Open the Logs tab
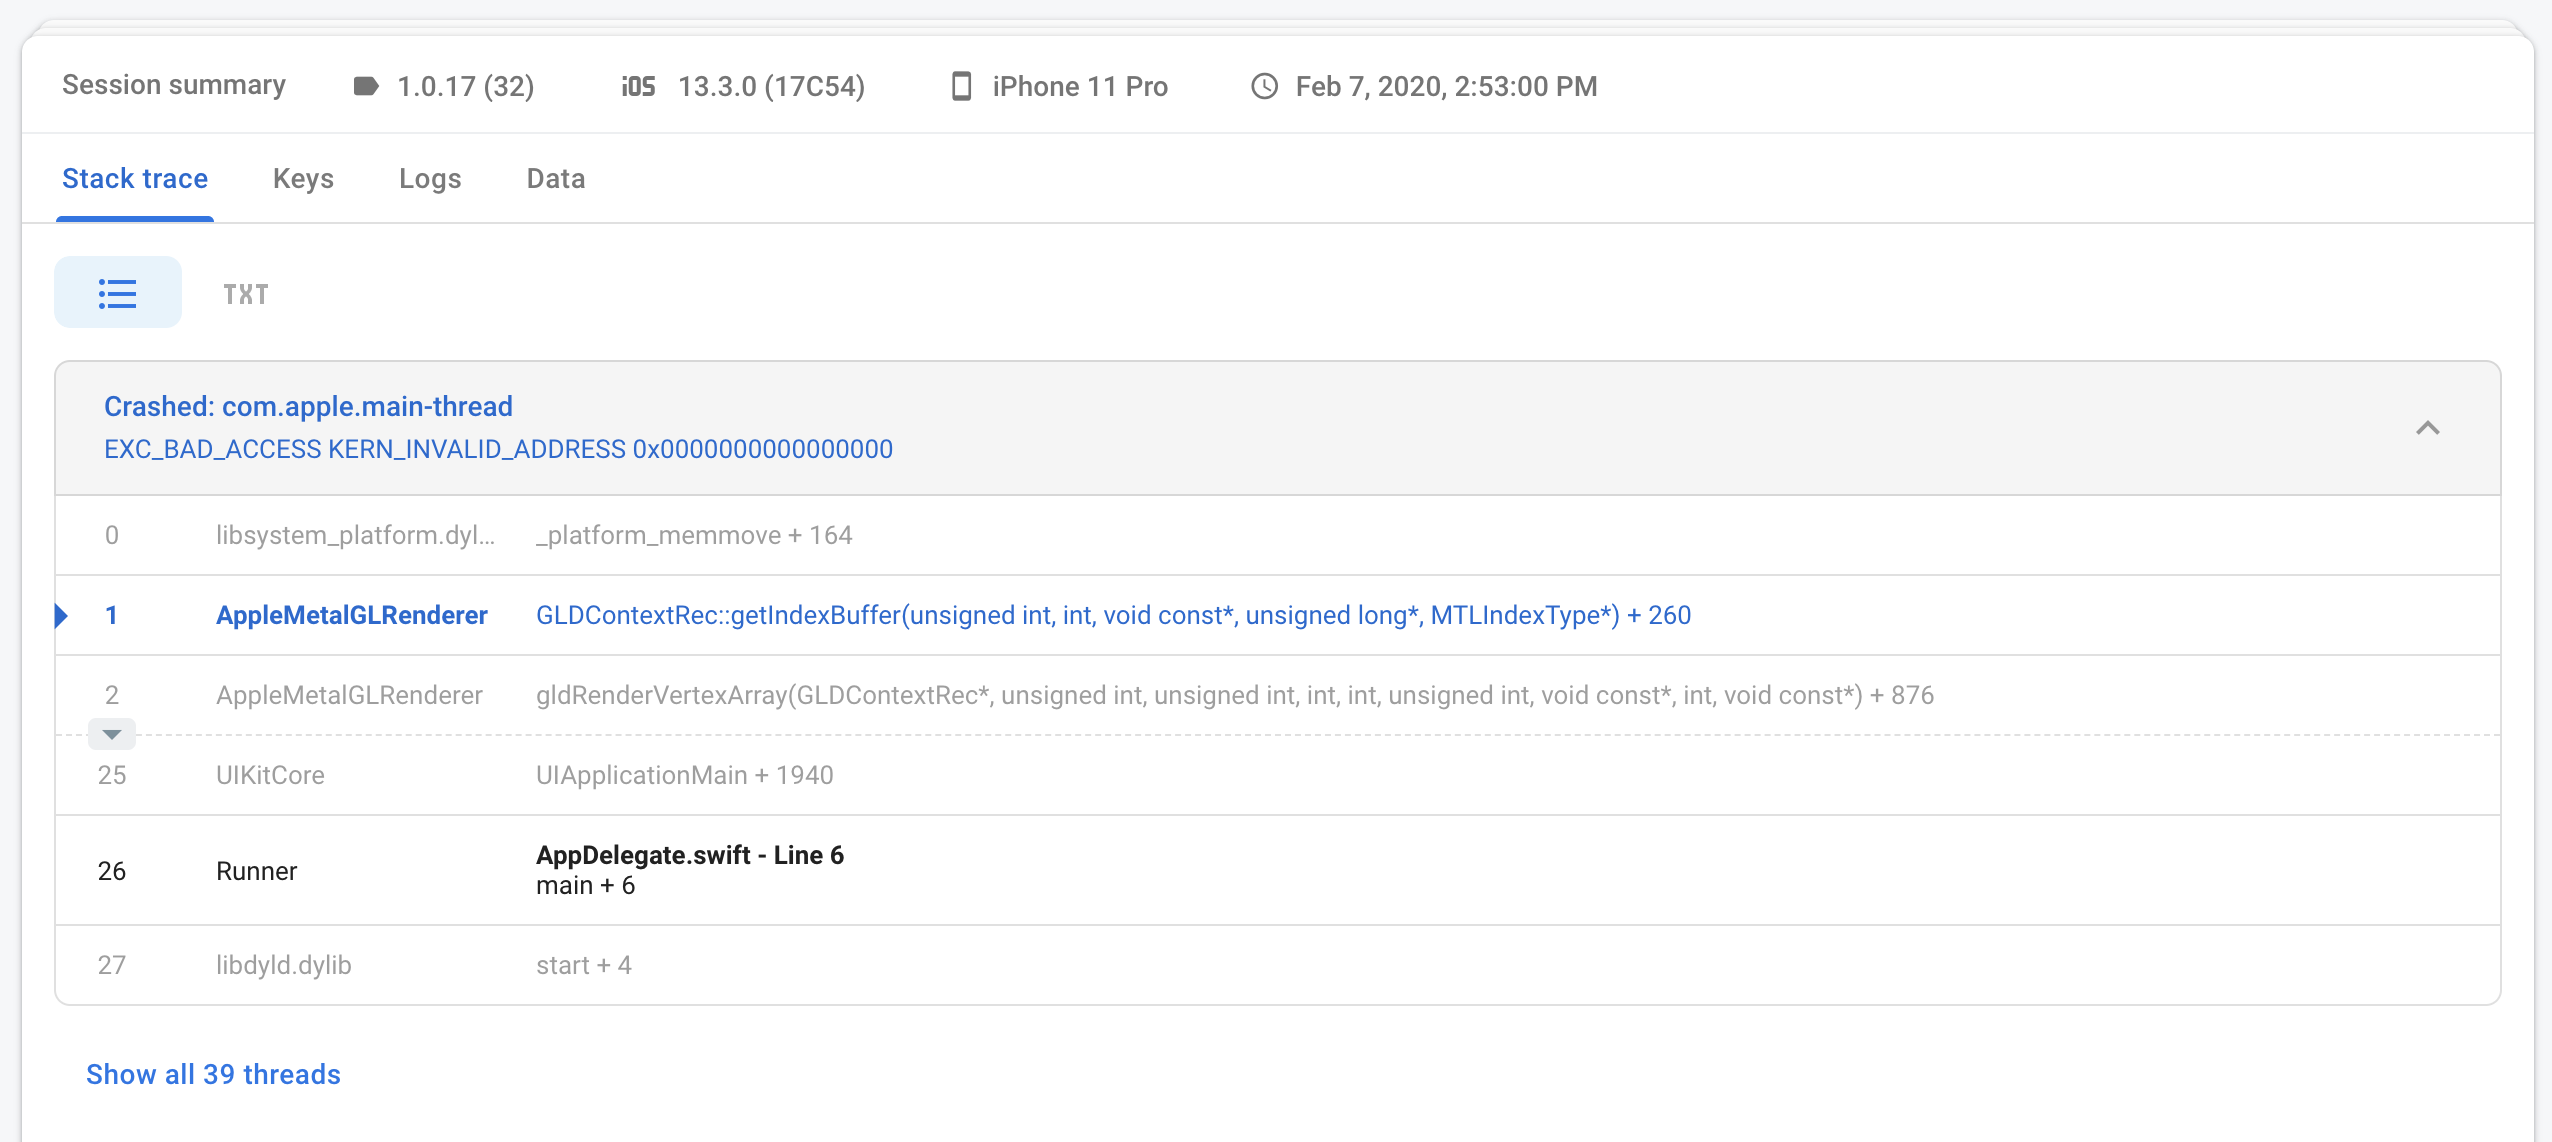This screenshot has width=2552, height=1142. (430, 178)
